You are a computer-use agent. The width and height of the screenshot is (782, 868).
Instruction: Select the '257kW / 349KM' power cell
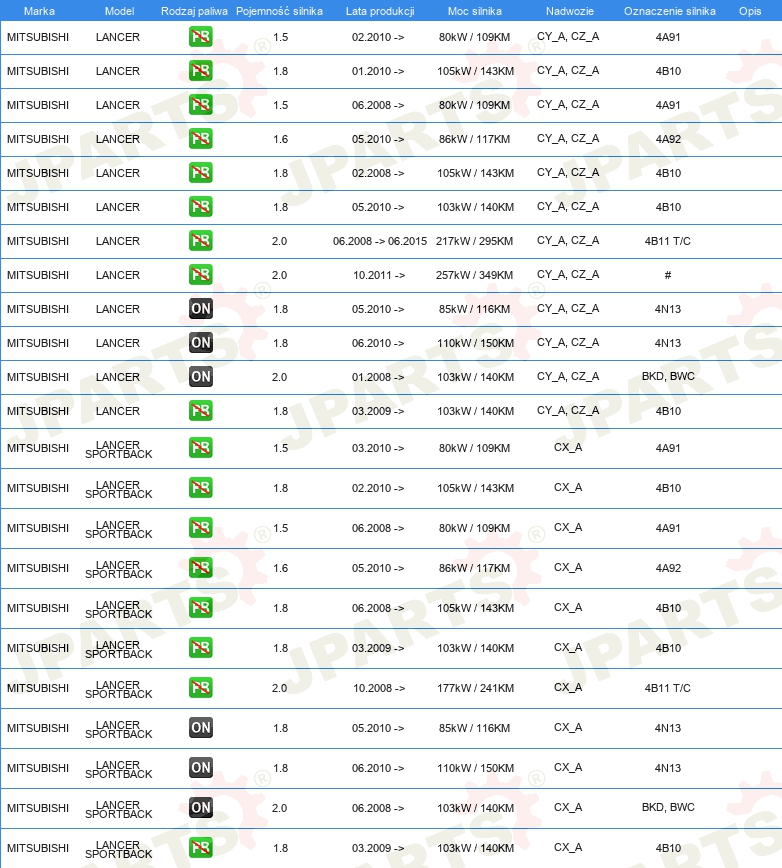click(x=475, y=275)
